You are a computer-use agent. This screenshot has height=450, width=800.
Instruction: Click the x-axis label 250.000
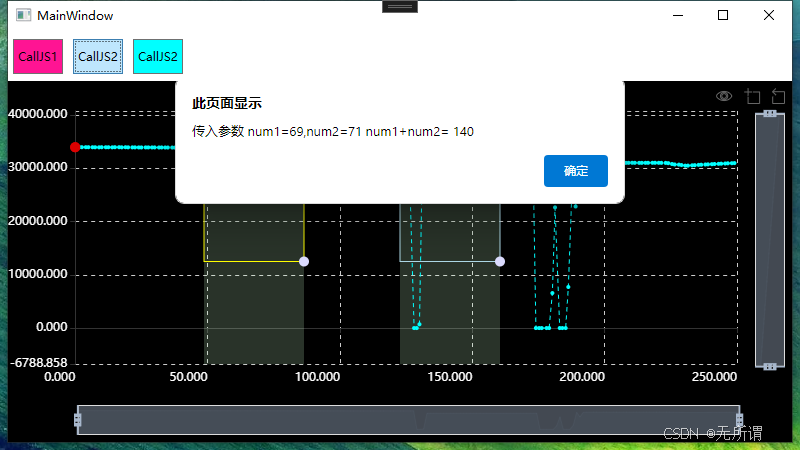(714, 377)
